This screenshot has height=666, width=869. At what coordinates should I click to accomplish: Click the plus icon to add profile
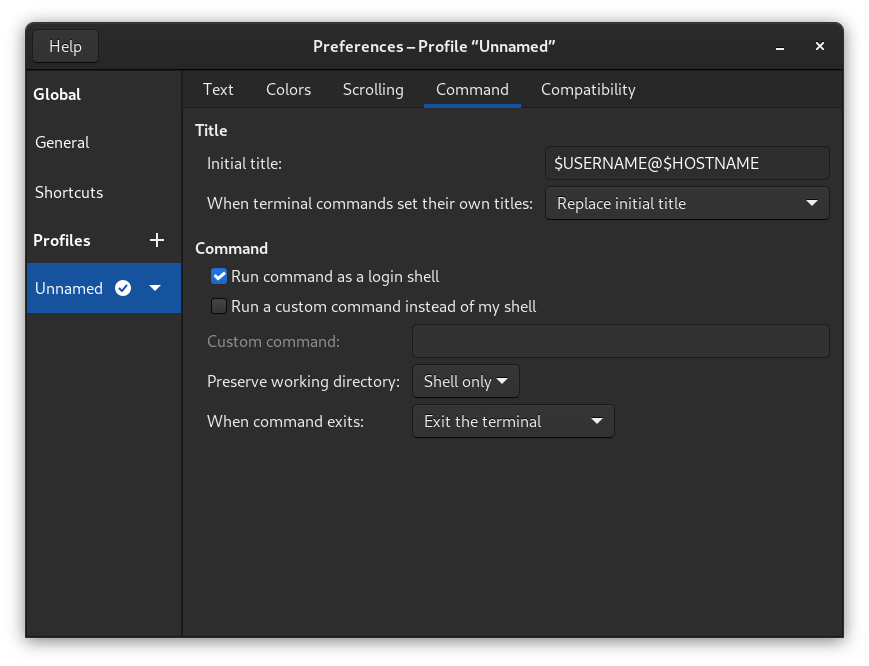point(156,240)
